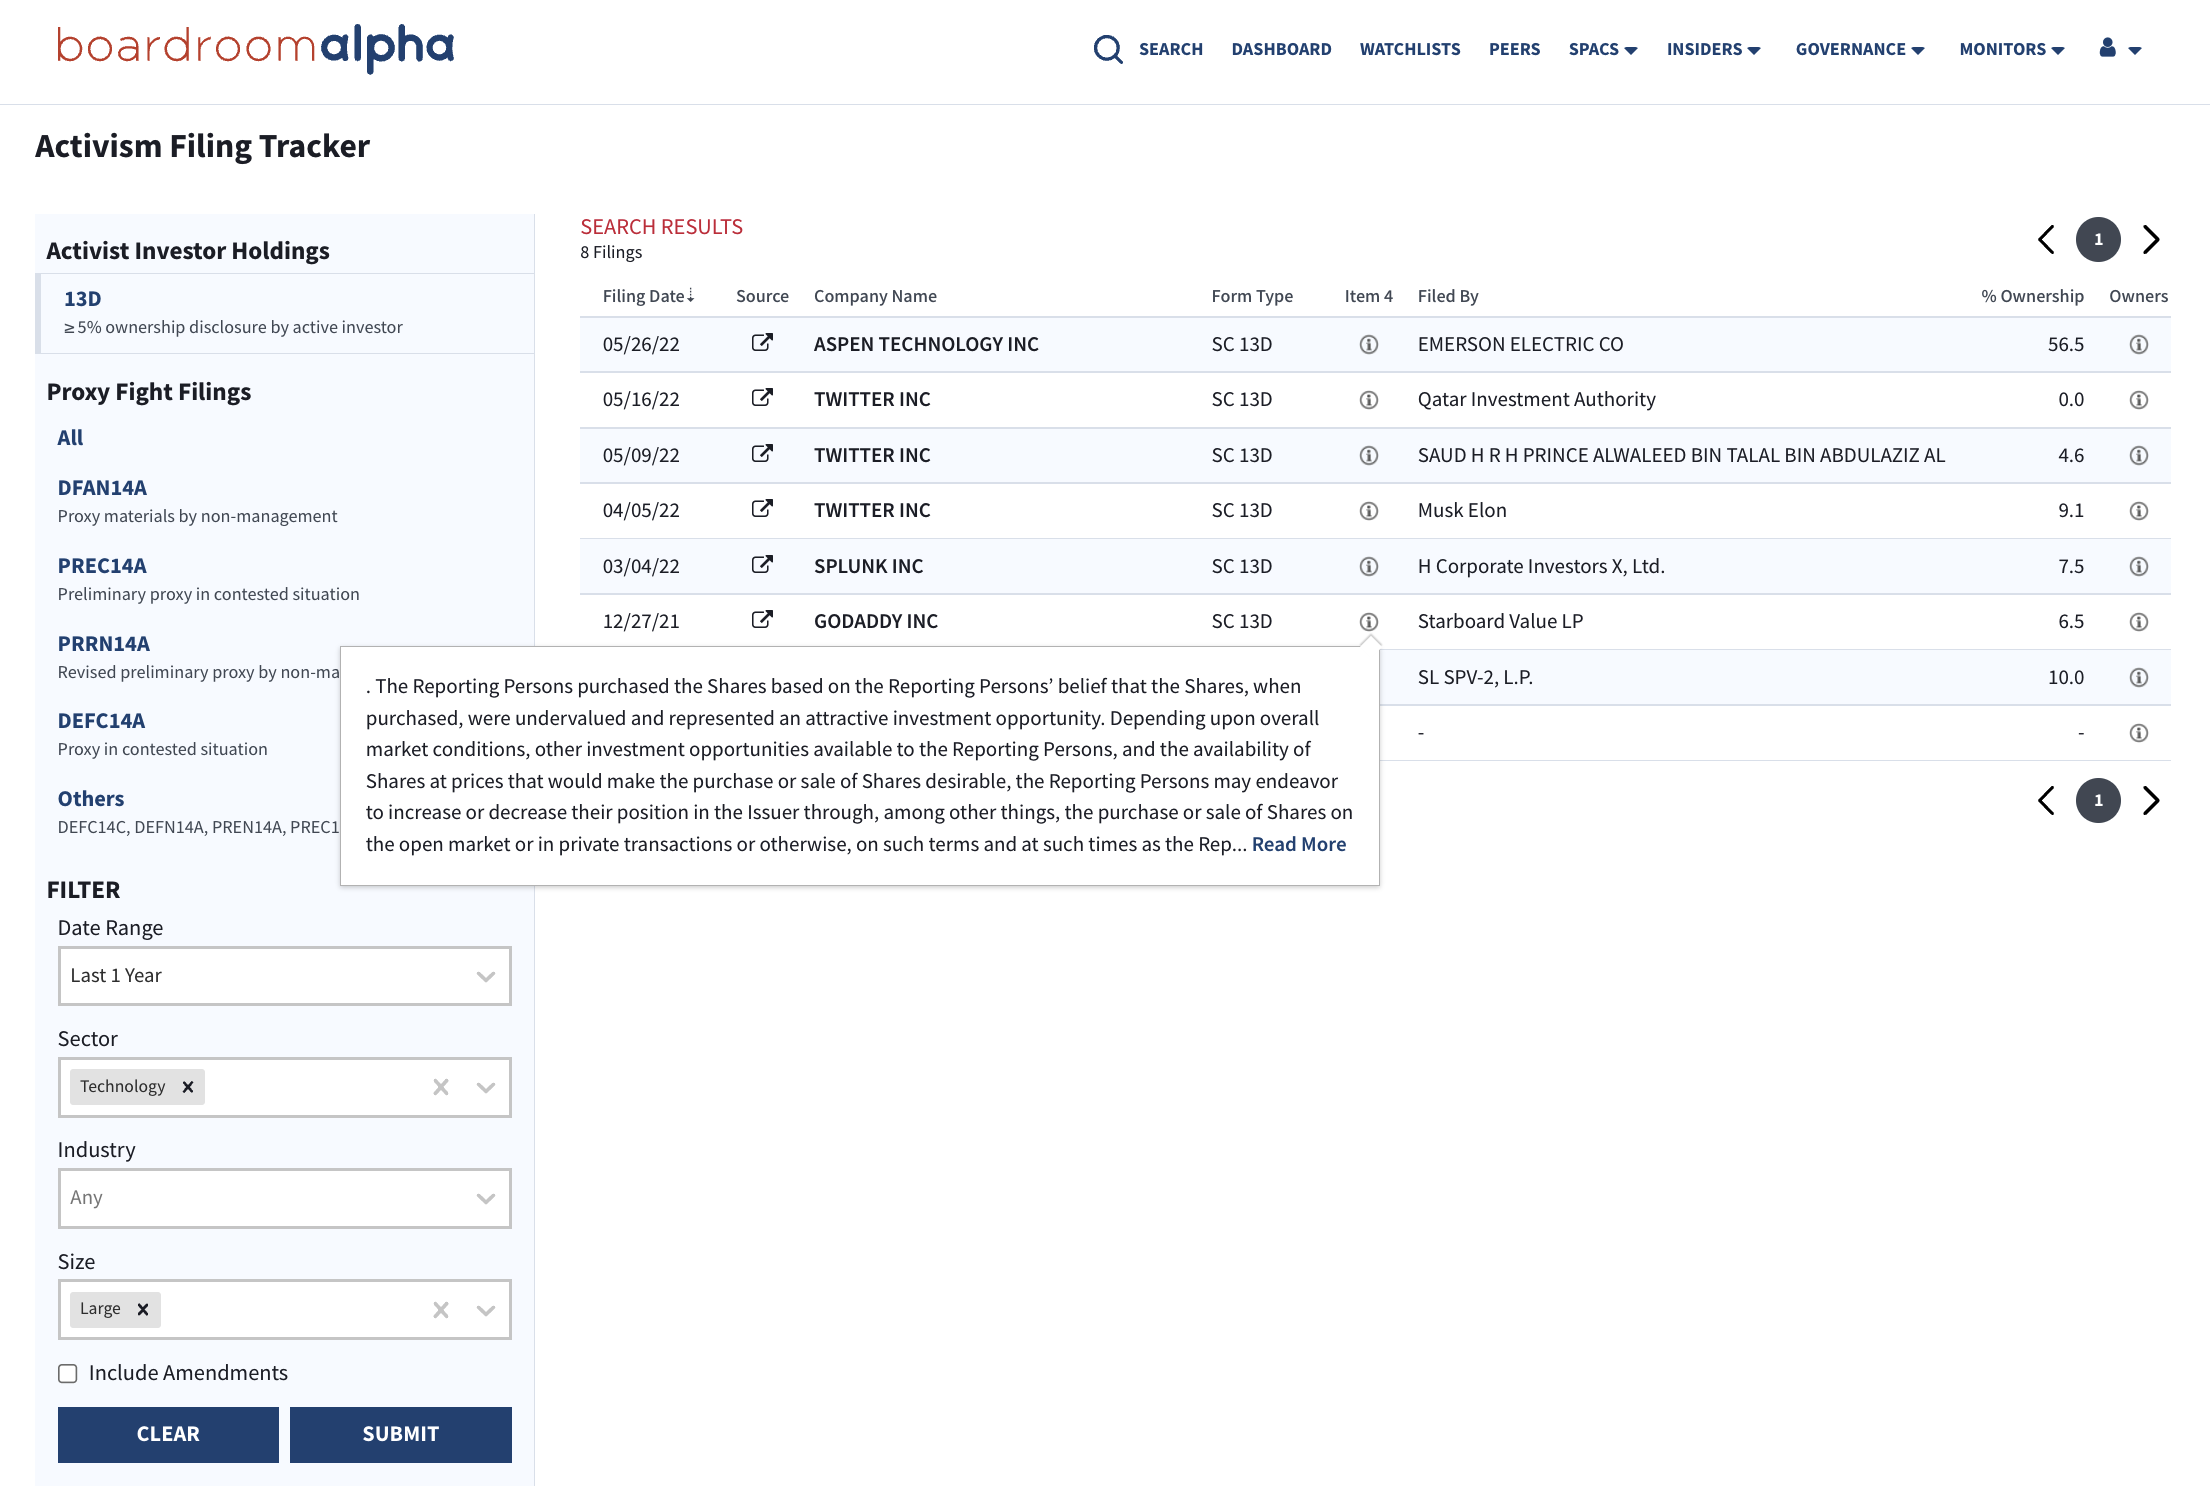Sort by Filing Date column arrow

coord(690,295)
